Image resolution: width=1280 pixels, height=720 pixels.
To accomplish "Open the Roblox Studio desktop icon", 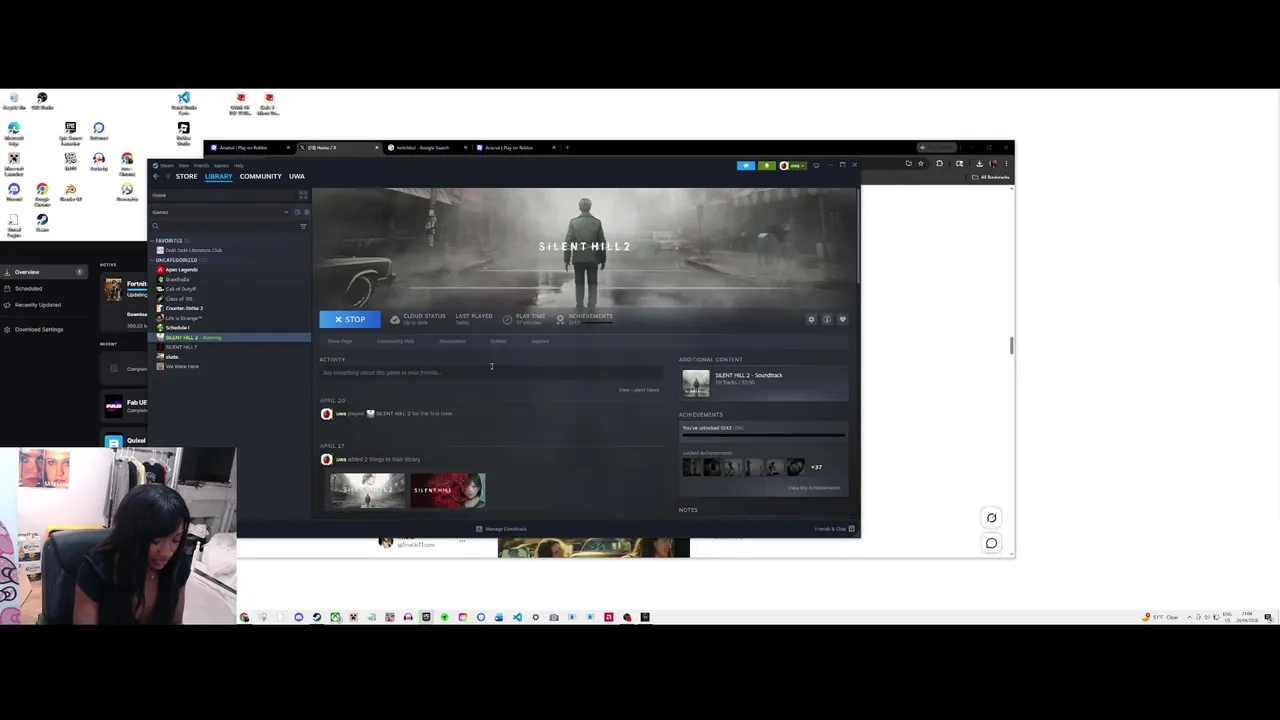I will pos(183,133).
